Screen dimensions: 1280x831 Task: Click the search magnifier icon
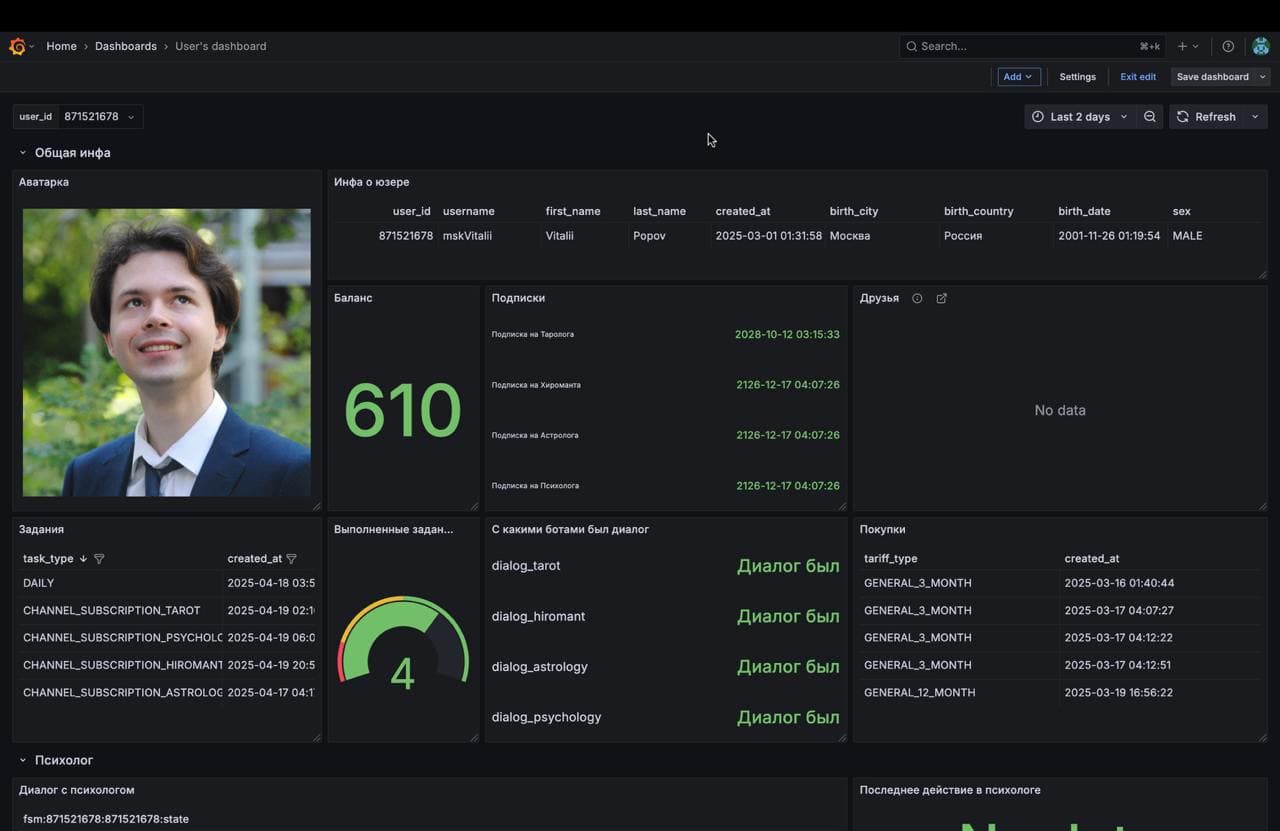point(911,46)
